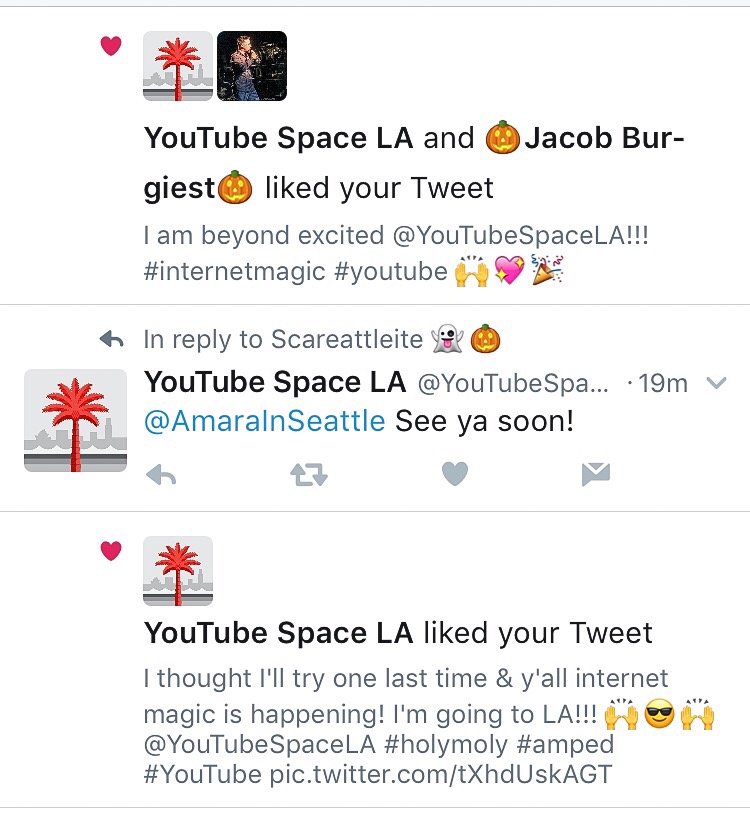Image resolution: width=750 pixels, height=817 pixels.
Task: Click the curved reply arrow beside 'In reply to'
Action: coord(112,339)
